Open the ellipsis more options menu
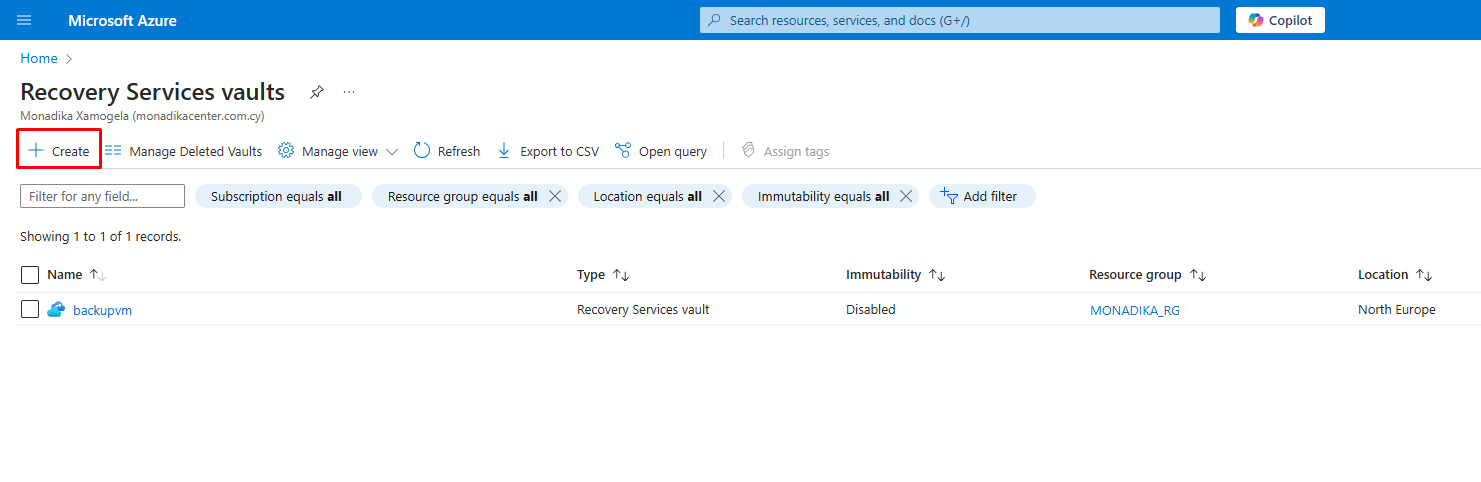Image resolution: width=1481 pixels, height=482 pixels. pyautogui.click(x=349, y=92)
